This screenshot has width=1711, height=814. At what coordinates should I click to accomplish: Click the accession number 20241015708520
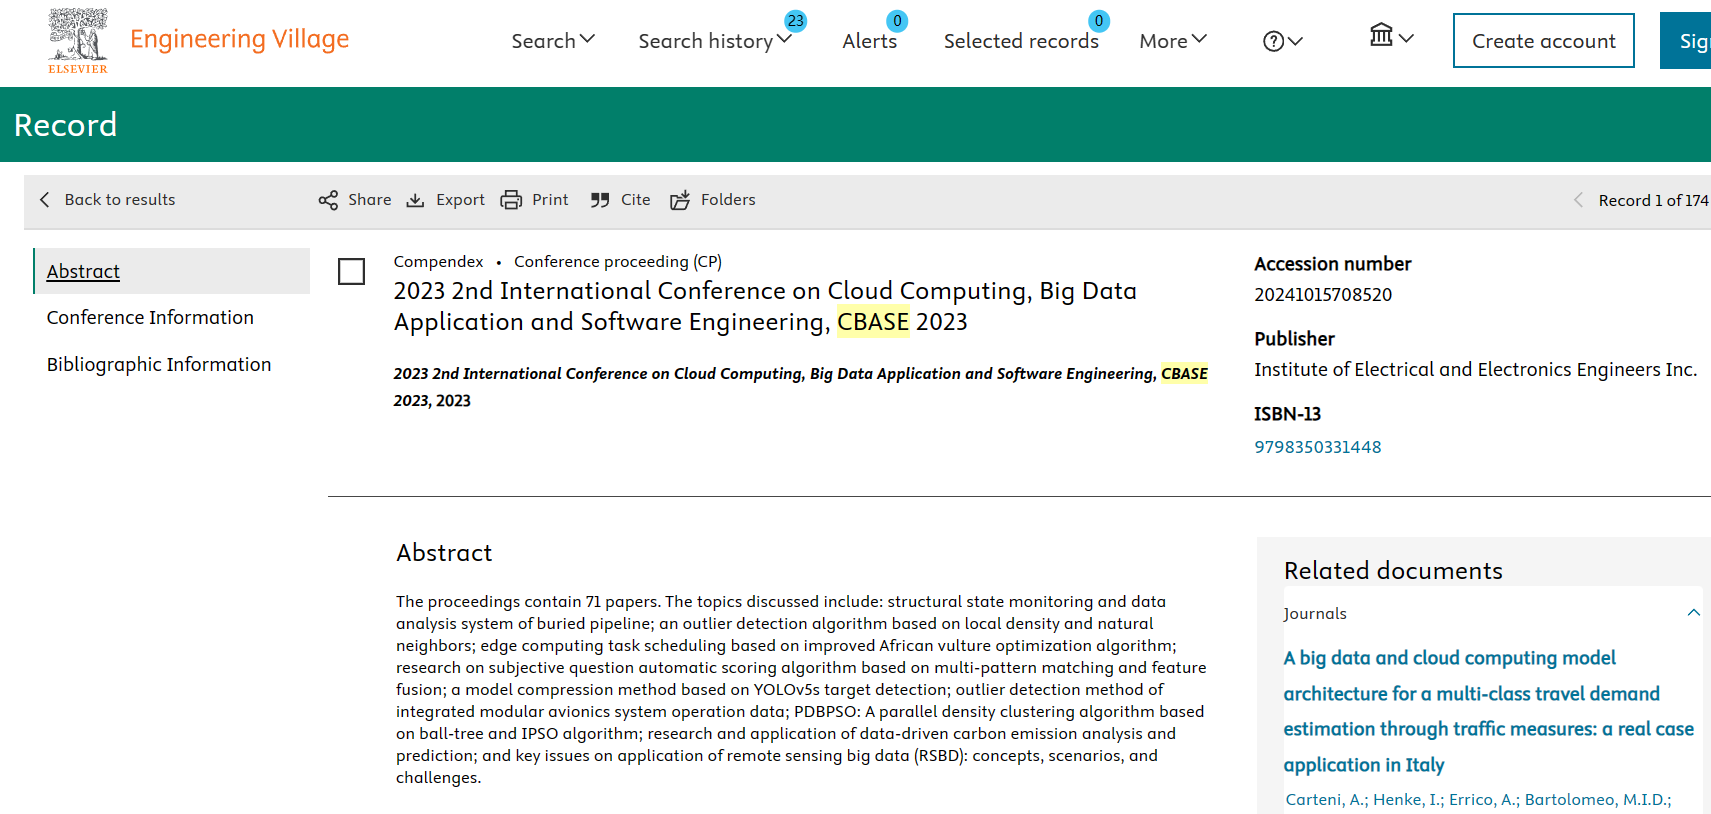[x=1323, y=295]
